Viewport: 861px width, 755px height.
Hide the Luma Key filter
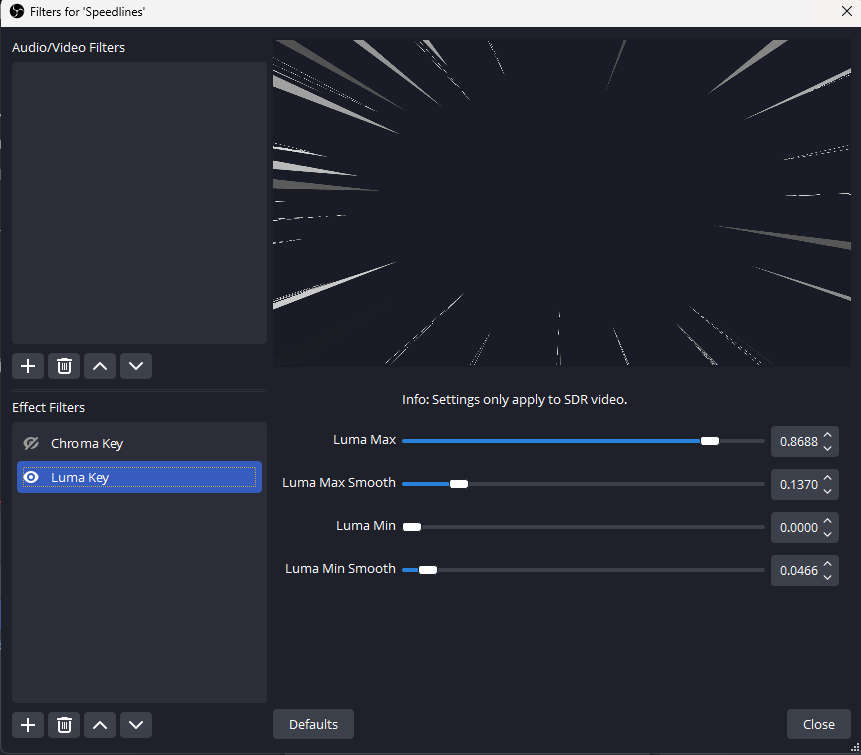click(x=30, y=477)
